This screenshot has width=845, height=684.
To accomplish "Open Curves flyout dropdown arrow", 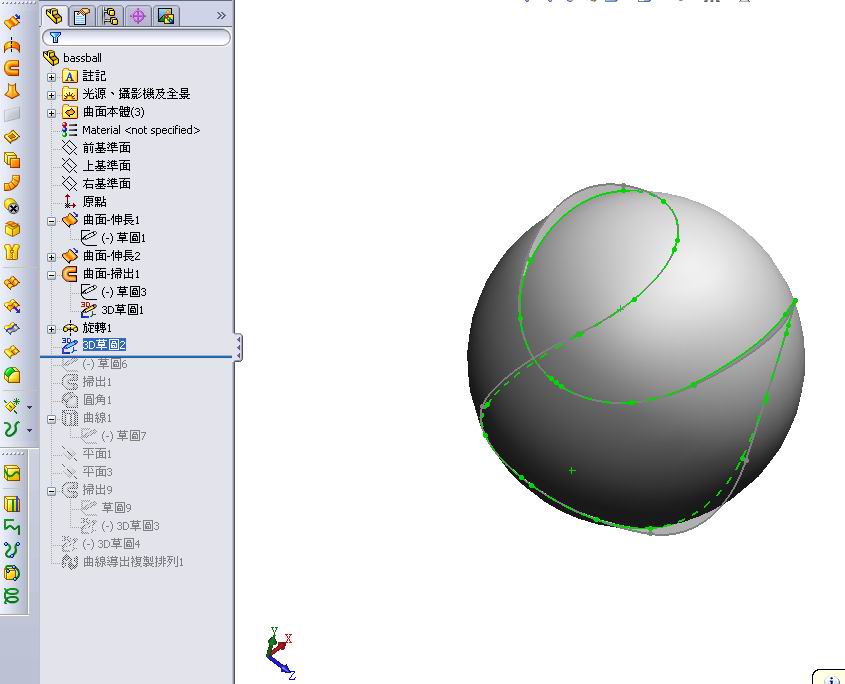I will [x=30, y=430].
